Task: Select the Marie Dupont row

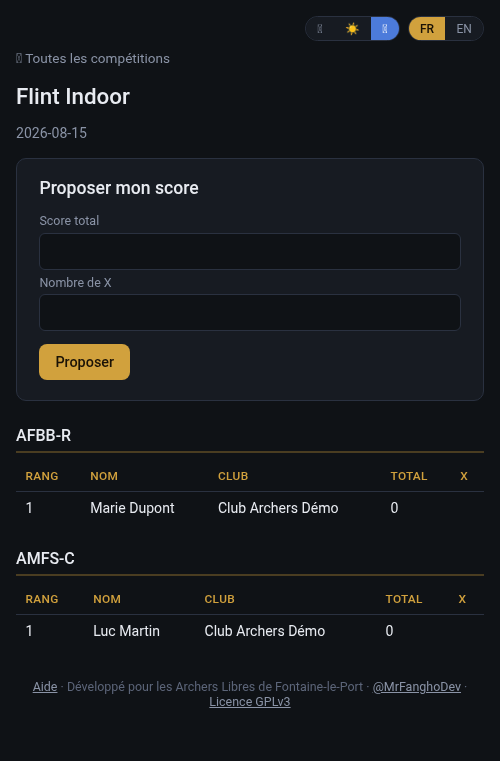Action: tap(250, 508)
